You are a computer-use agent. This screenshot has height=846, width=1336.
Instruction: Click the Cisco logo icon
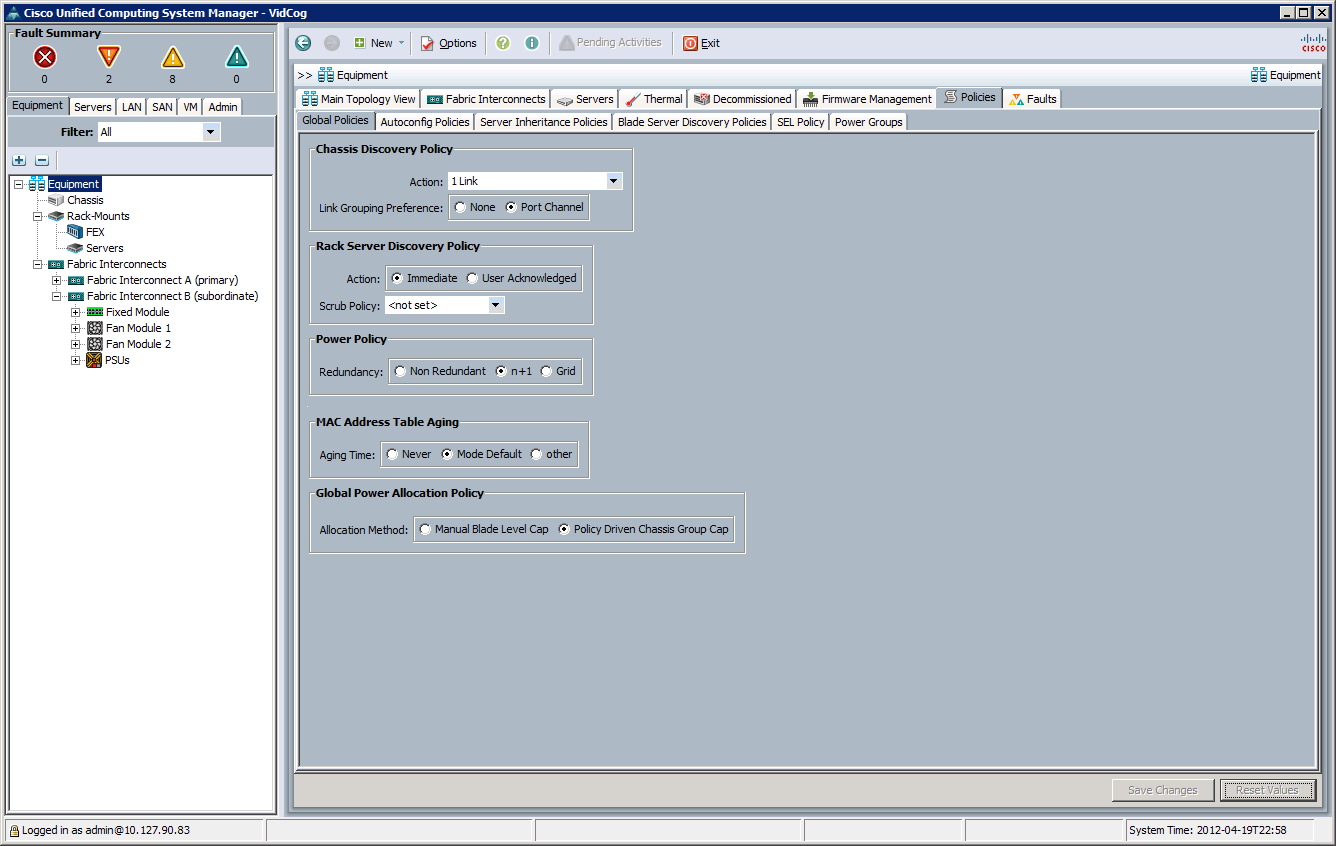click(x=1313, y=42)
